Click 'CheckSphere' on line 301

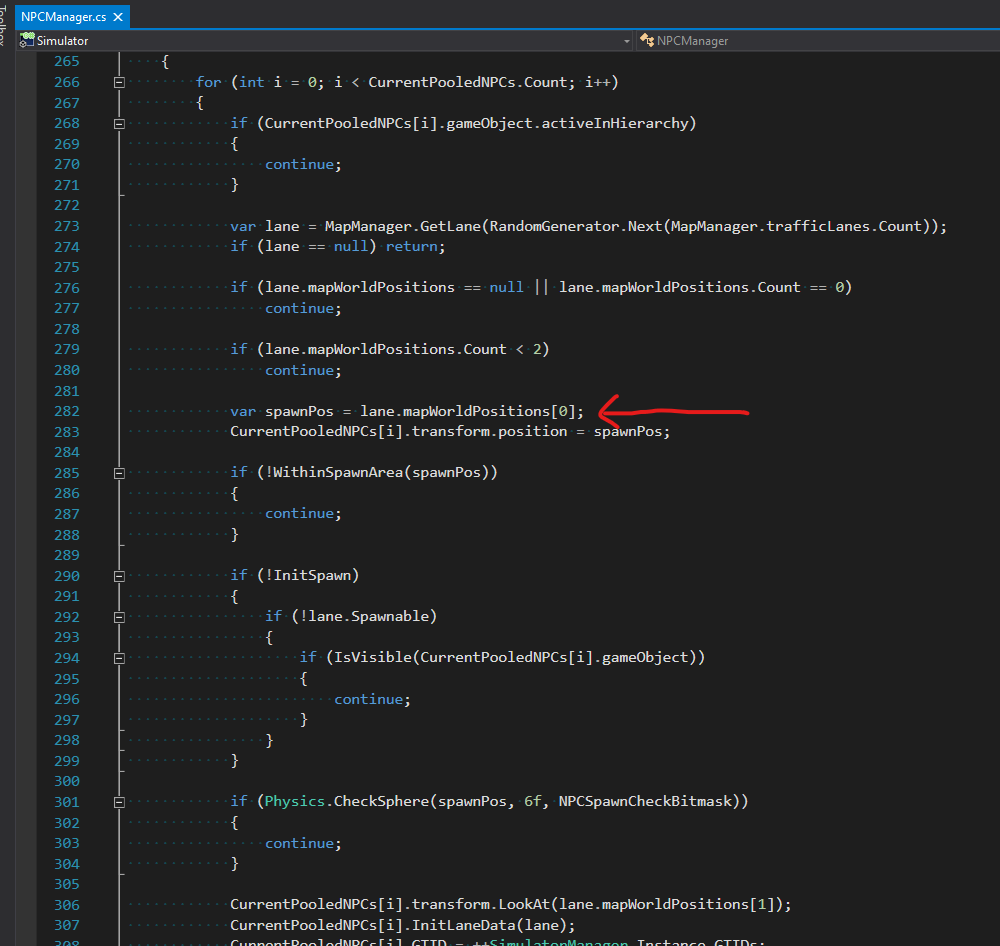click(x=381, y=801)
